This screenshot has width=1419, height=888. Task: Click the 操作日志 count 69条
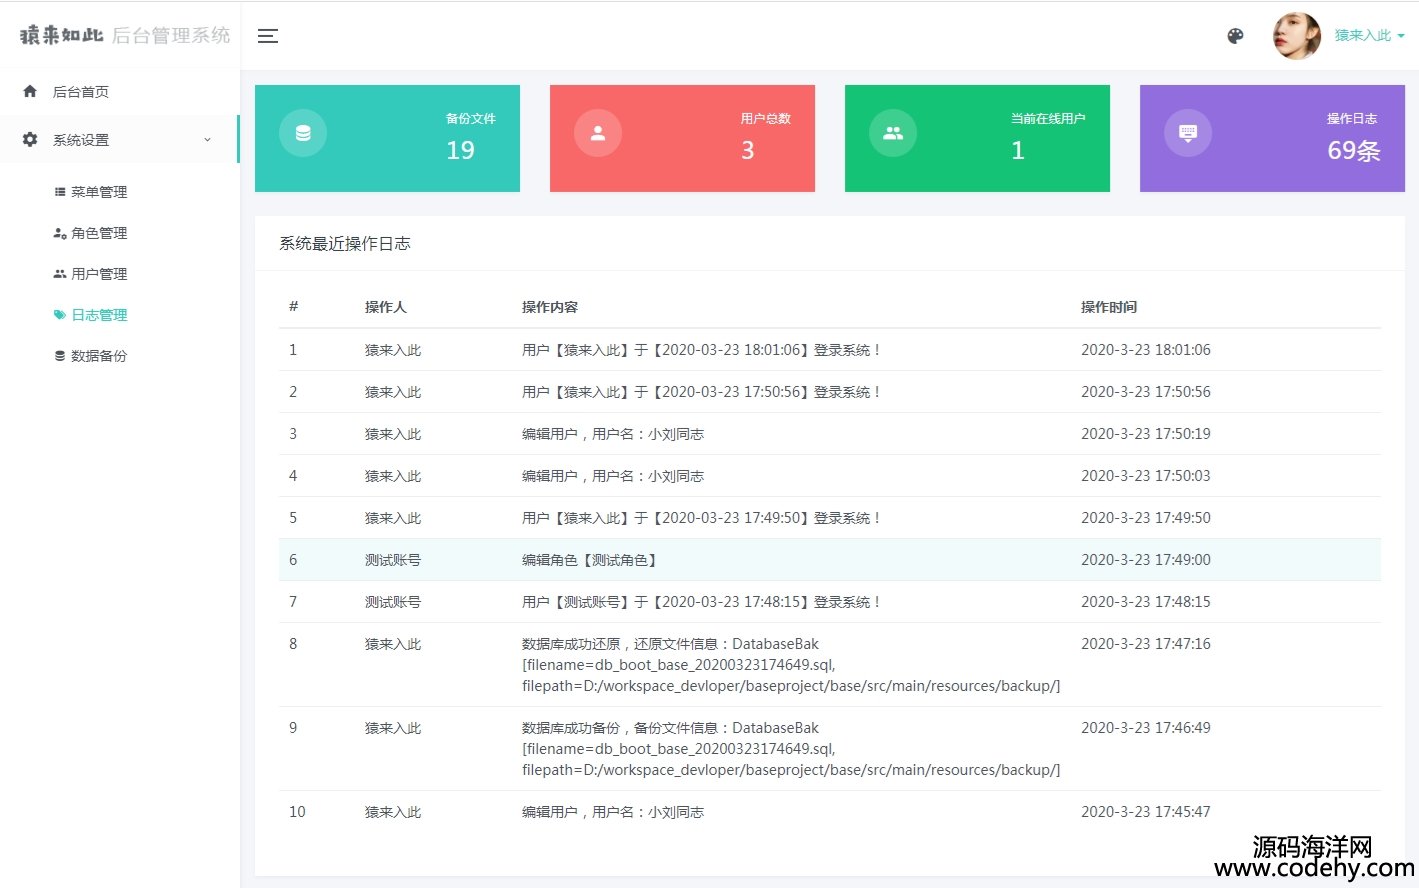pyautogui.click(x=1354, y=151)
